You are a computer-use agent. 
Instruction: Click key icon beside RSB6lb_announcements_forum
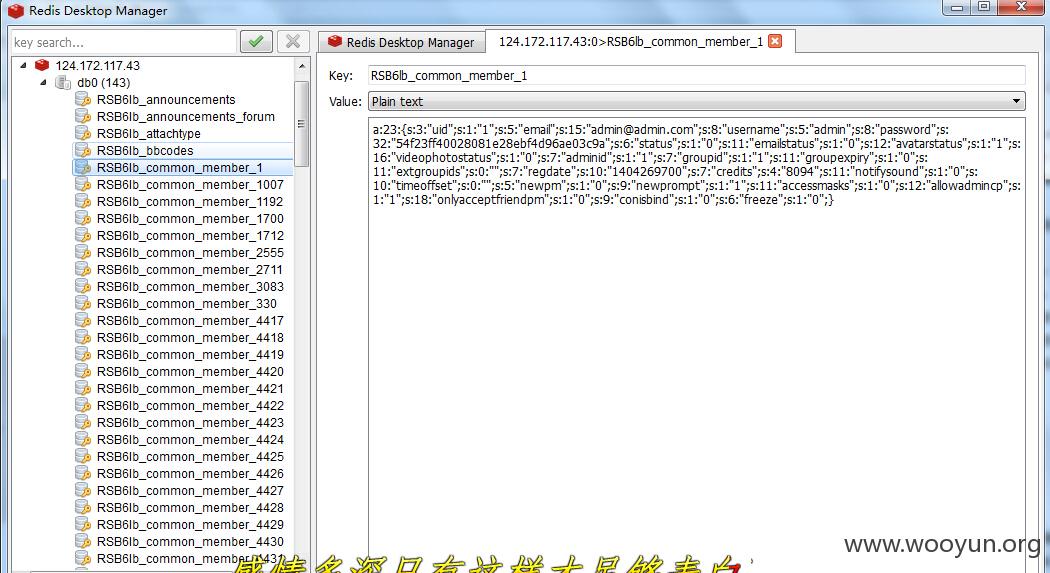pos(83,116)
